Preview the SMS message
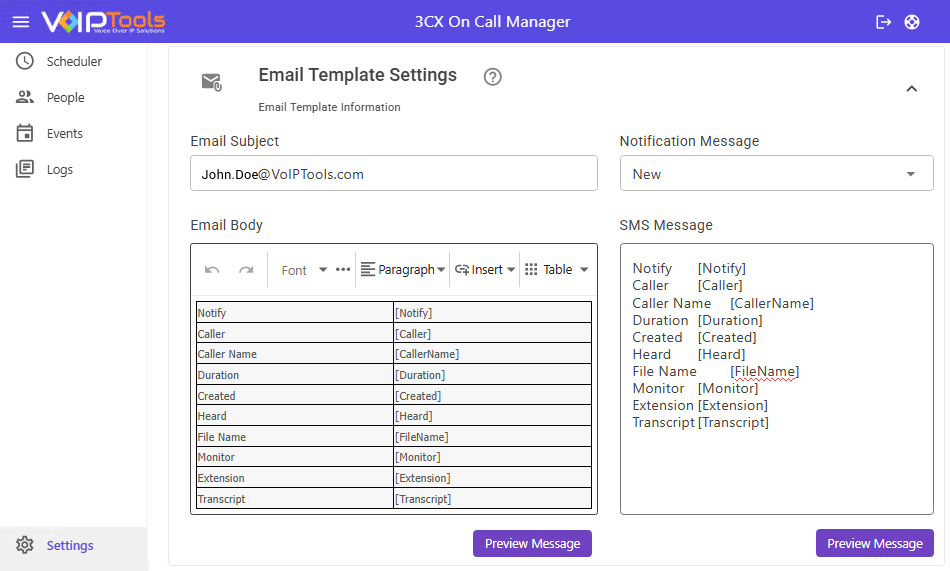950x571 pixels. [x=874, y=543]
